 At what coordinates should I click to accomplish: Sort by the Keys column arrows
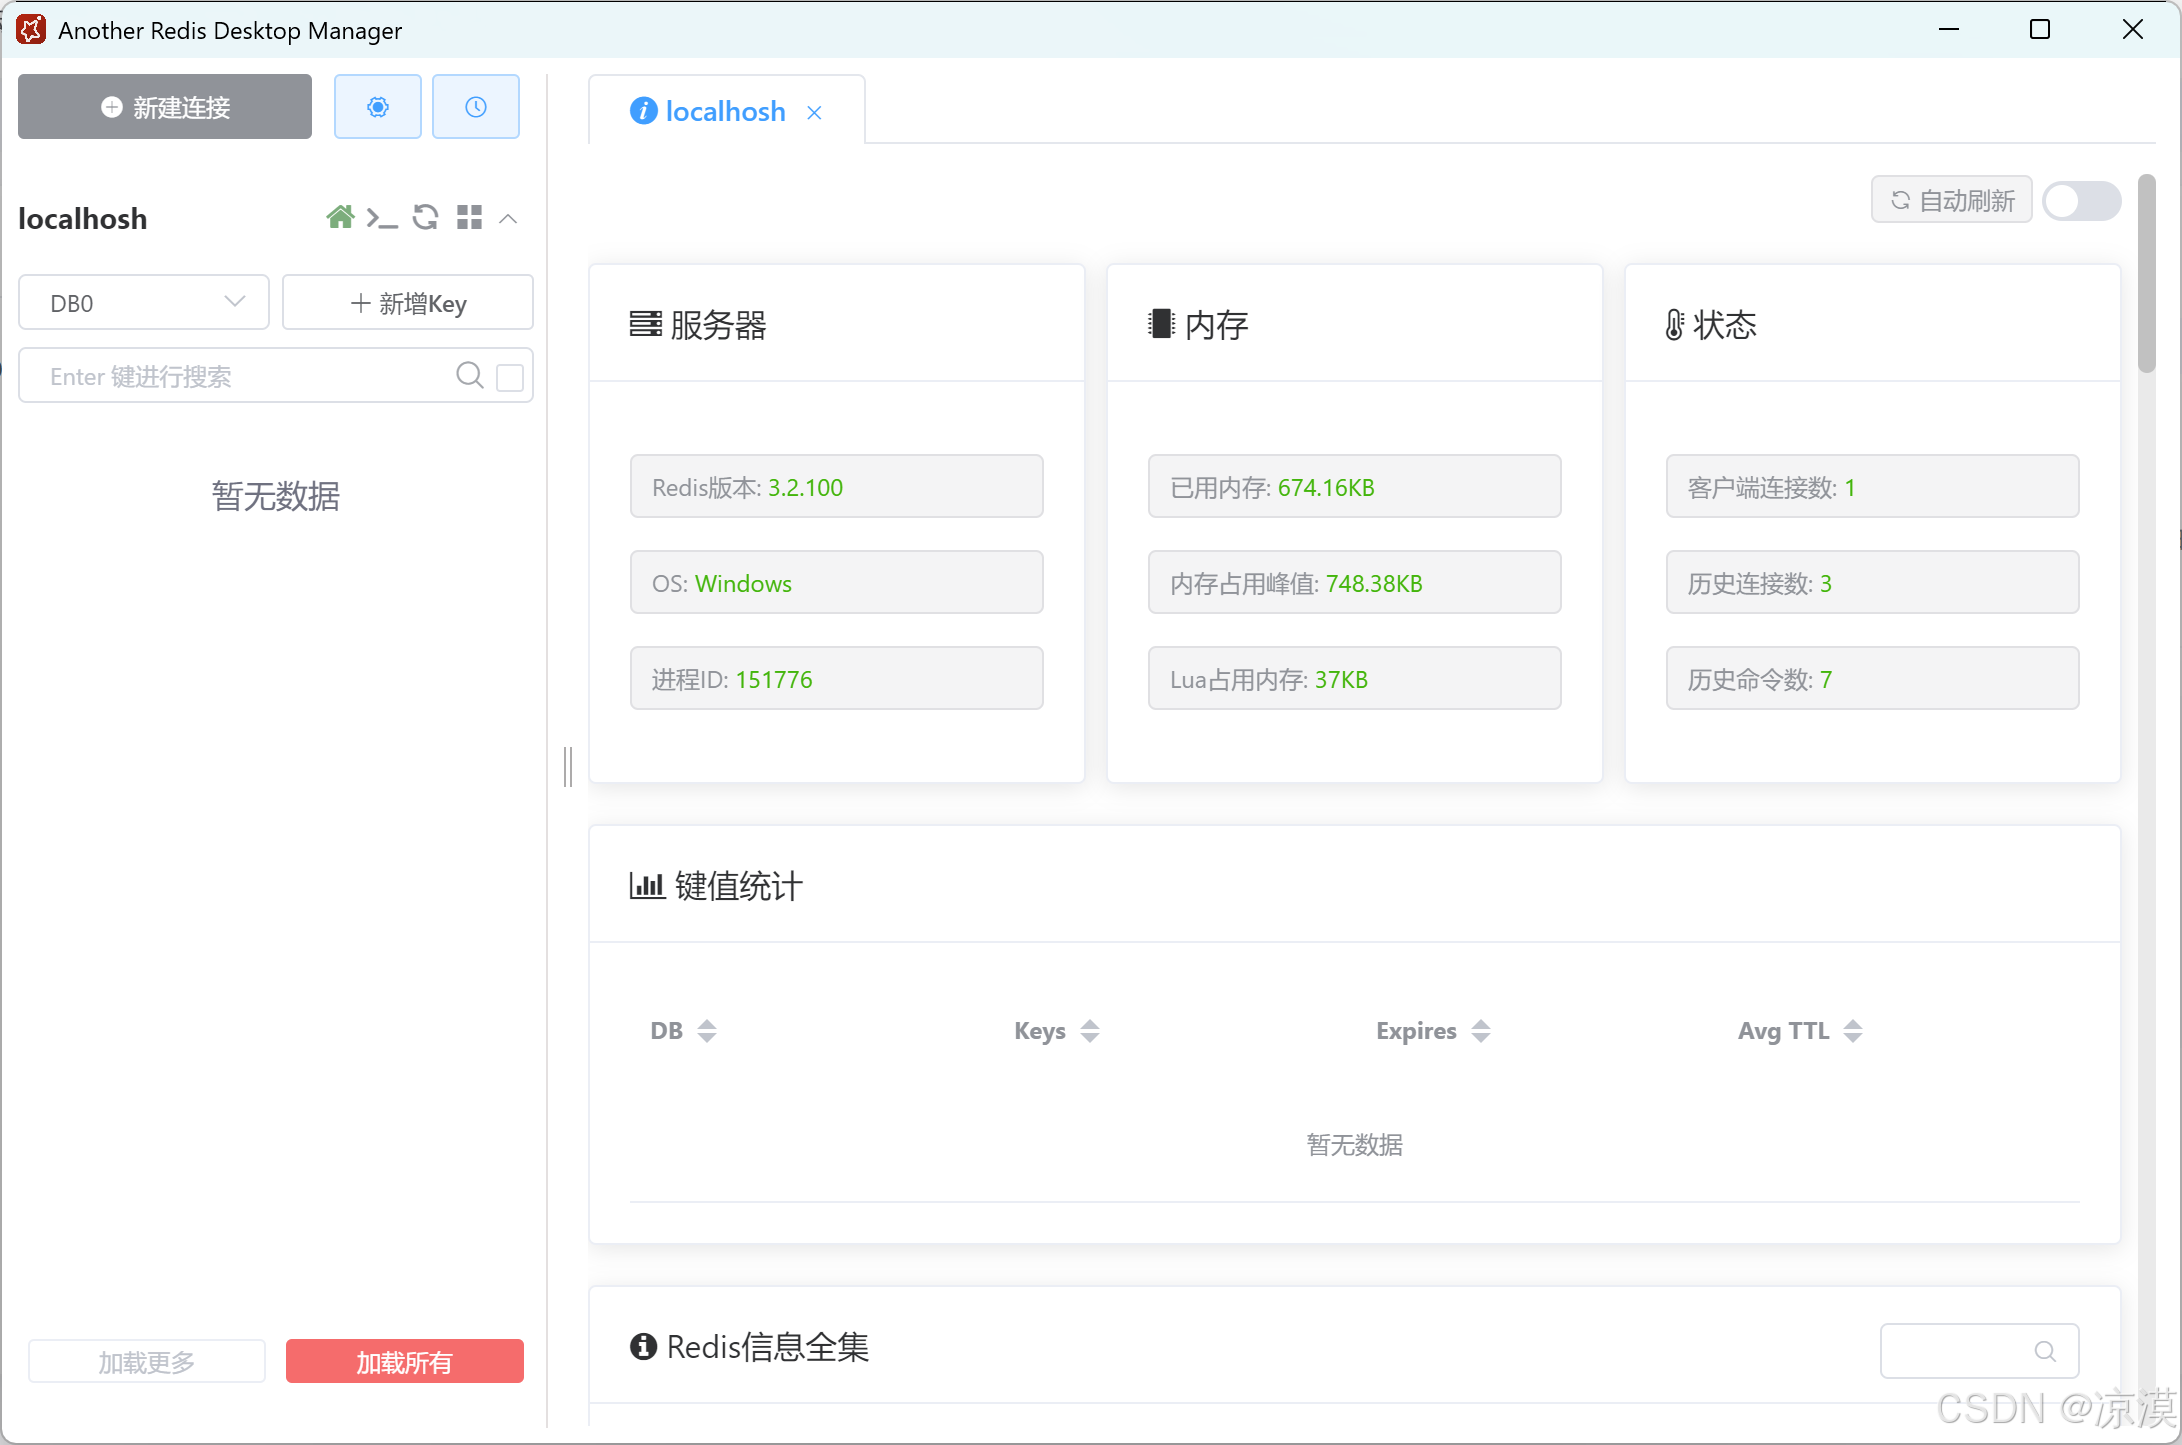pos(1089,1031)
